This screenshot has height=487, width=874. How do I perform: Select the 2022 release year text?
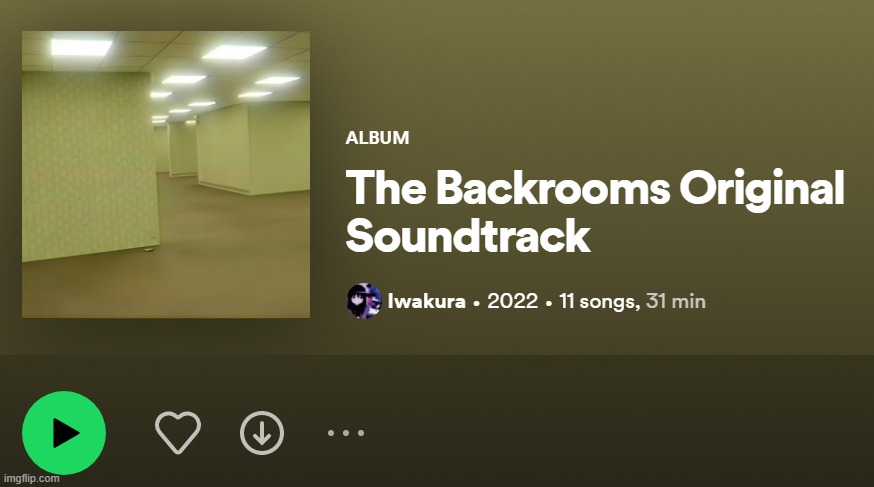tap(513, 301)
